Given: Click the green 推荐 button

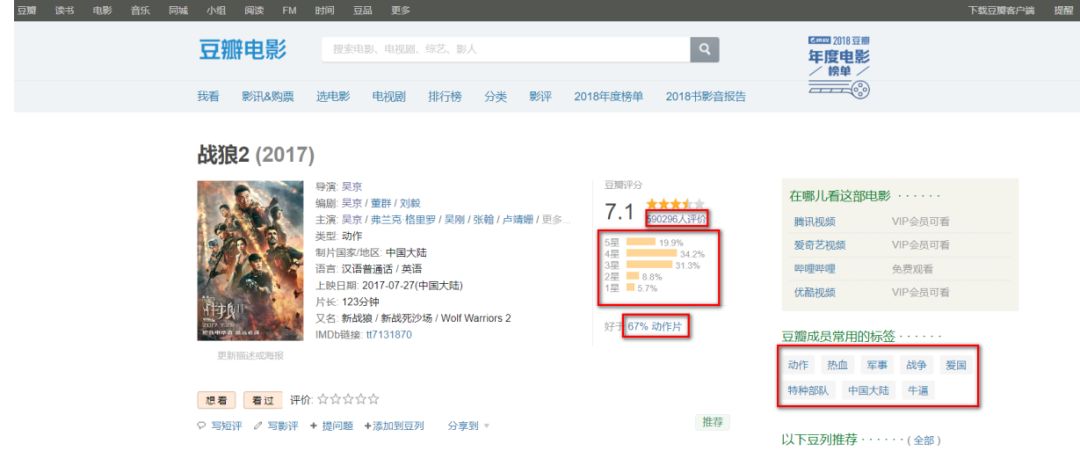Looking at the screenshot, I should click(712, 423).
